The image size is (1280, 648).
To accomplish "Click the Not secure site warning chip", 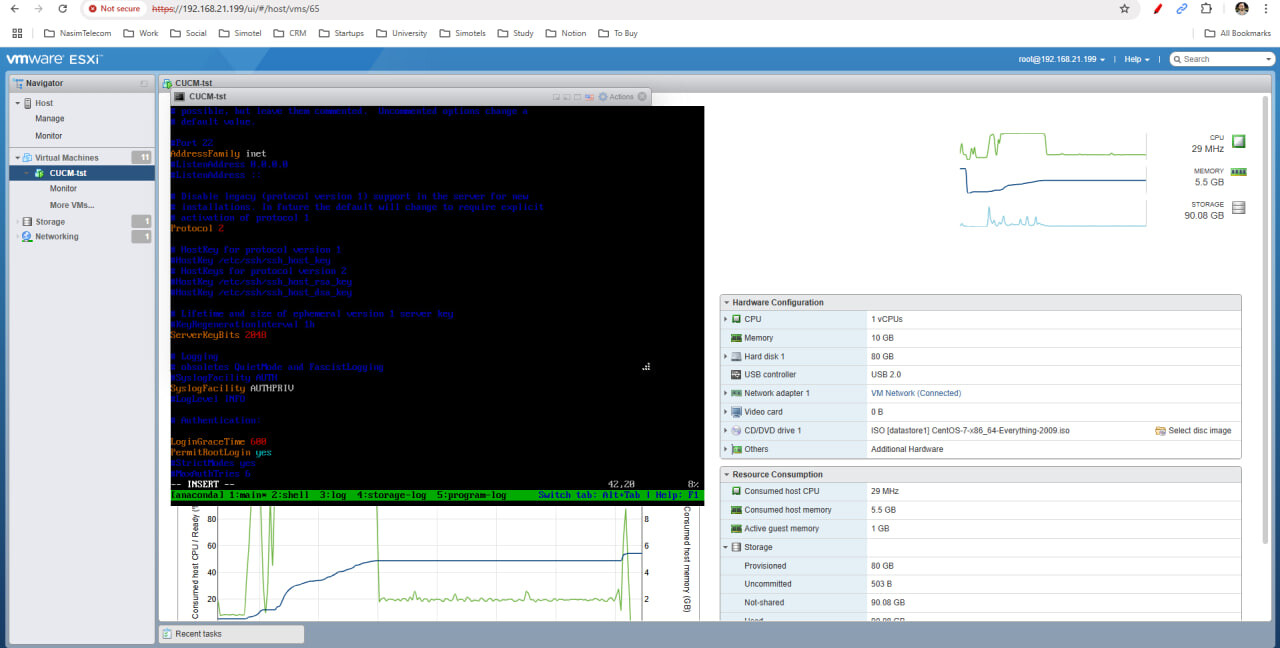I will point(114,8).
